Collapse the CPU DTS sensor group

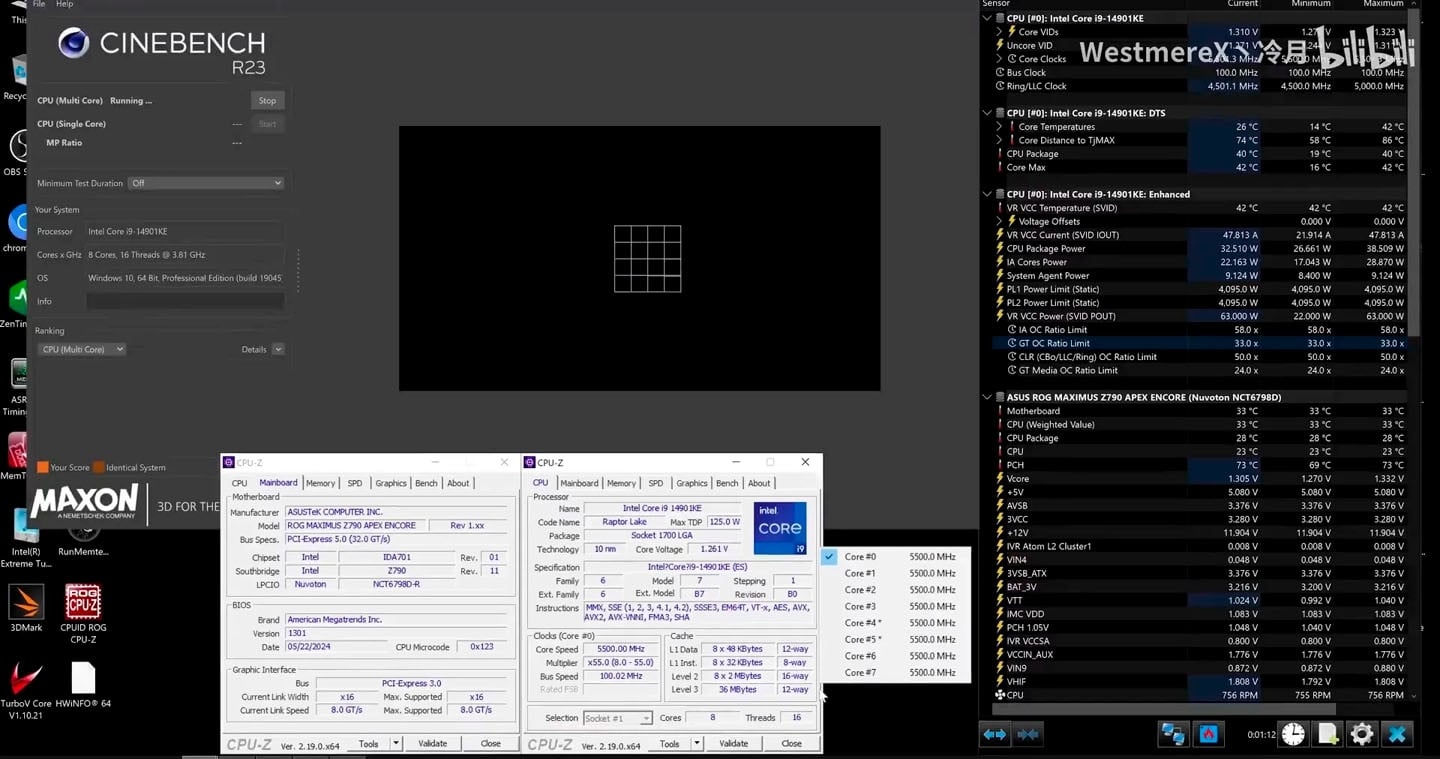point(988,113)
